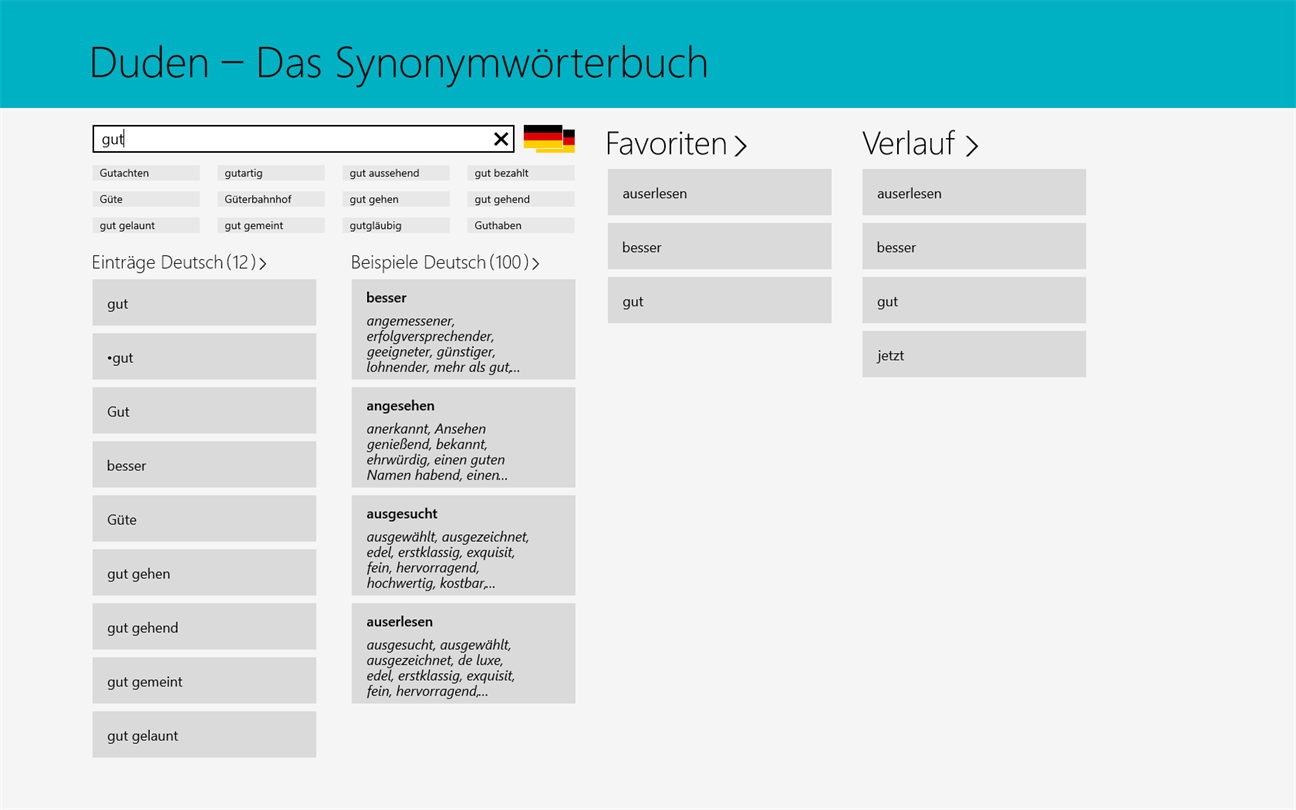The height and width of the screenshot is (810, 1296).
Task: Open the 'gut gehend' entry tile
Action: point(204,627)
